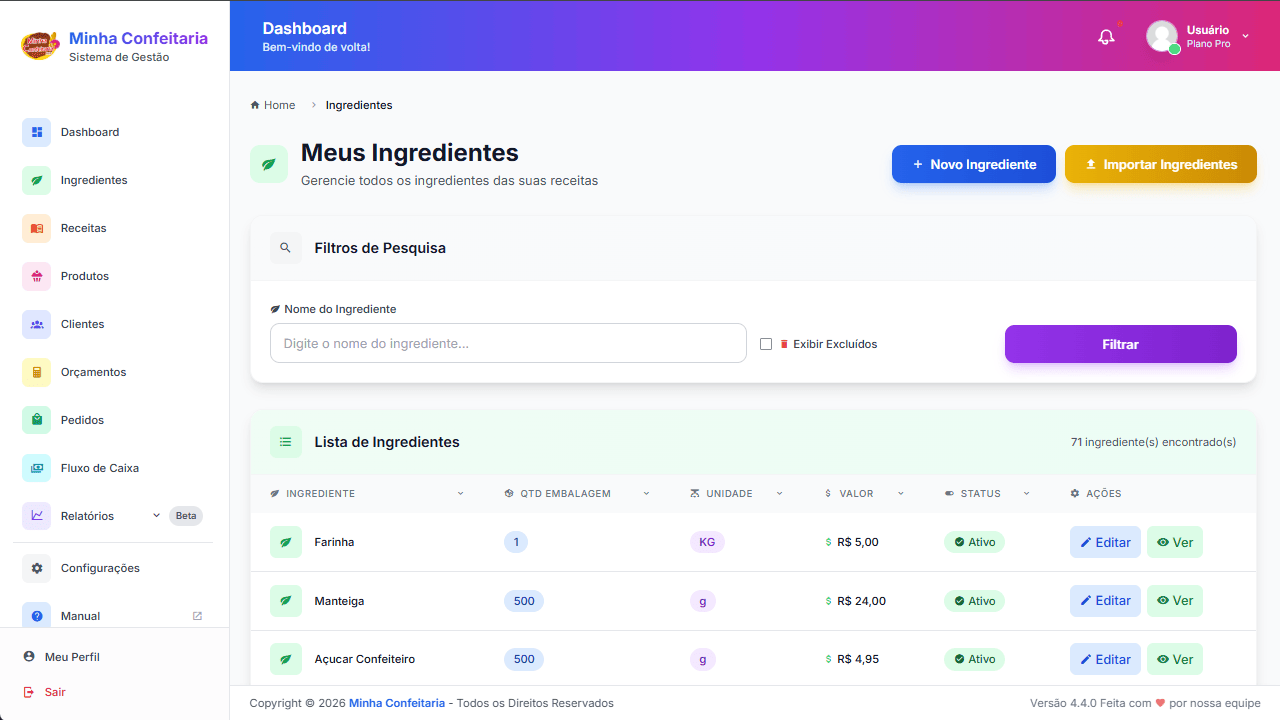The image size is (1280, 720).
Task: Click the Nome do Ingrediente search field
Action: point(508,343)
